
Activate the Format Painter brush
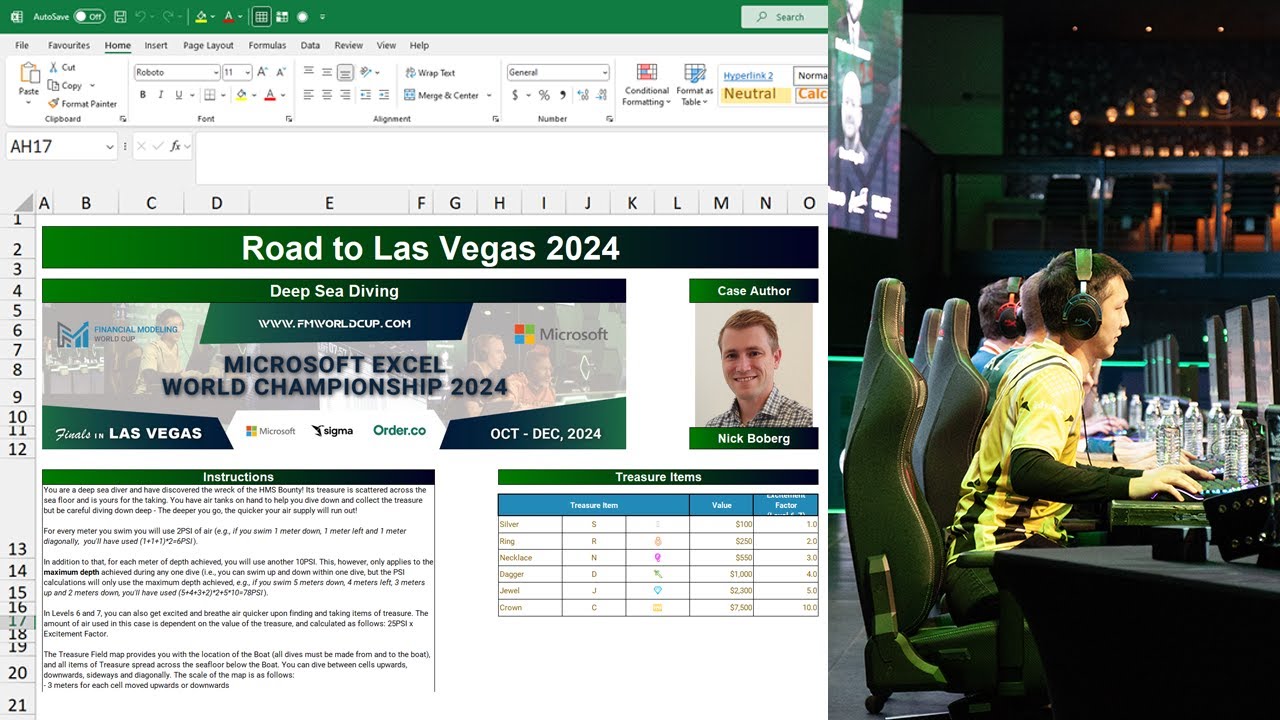pos(82,103)
